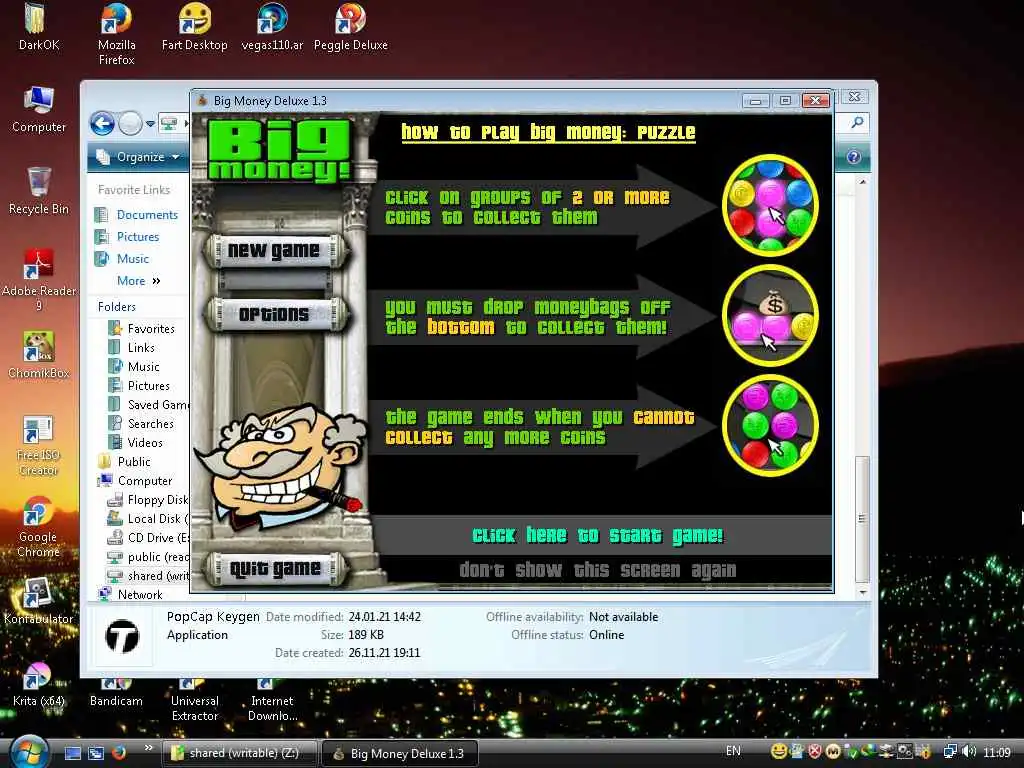Image resolution: width=1024 pixels, height=768 pixels.
Task: Click the Explorer vertical scrollbar thumb
Action: [862, 519]
